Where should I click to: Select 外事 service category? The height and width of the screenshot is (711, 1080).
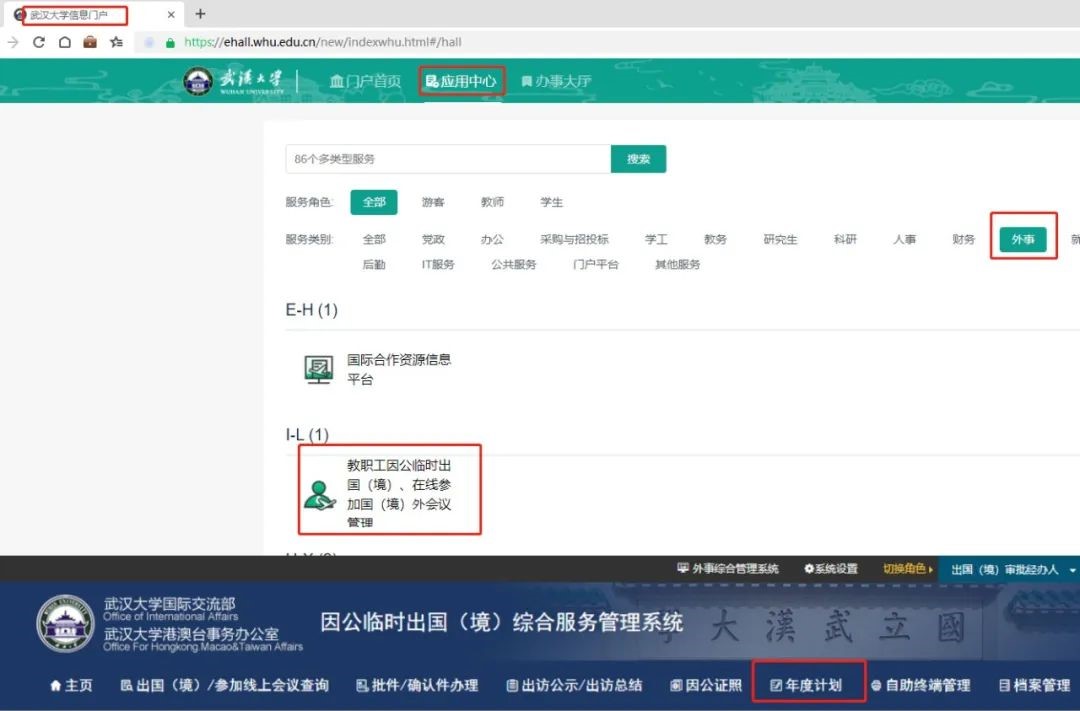tap(1023, 240)
